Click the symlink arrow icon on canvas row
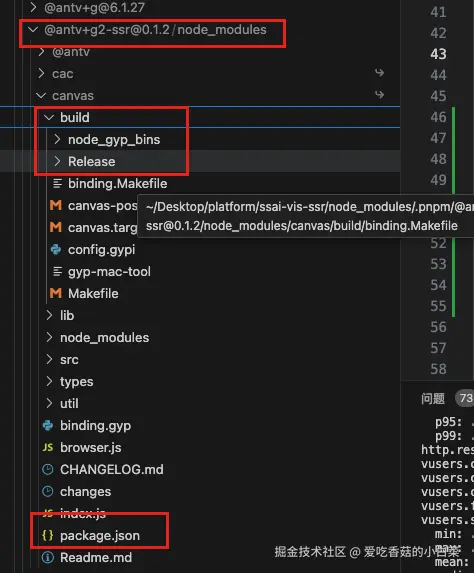The height and width of the screenshot is (573, 474). (x=379, y=95)
